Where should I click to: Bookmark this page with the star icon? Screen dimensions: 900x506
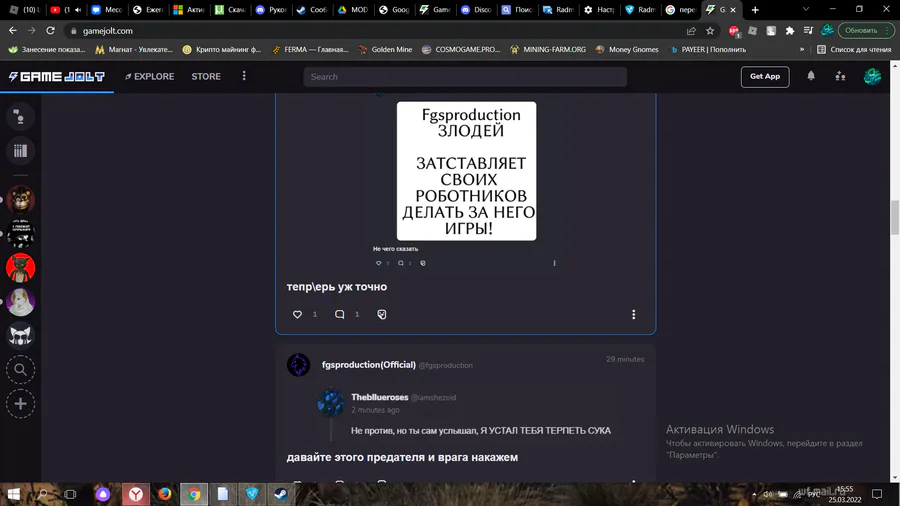[710, 30]
